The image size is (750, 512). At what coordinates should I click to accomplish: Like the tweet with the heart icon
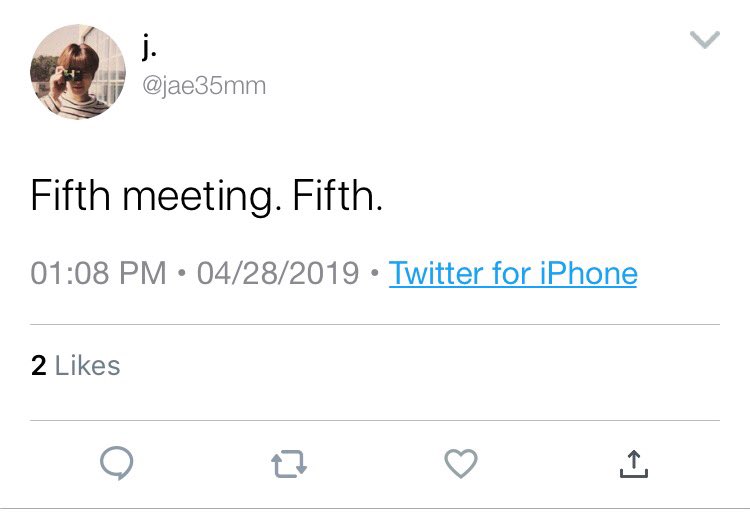pos(461,463)
